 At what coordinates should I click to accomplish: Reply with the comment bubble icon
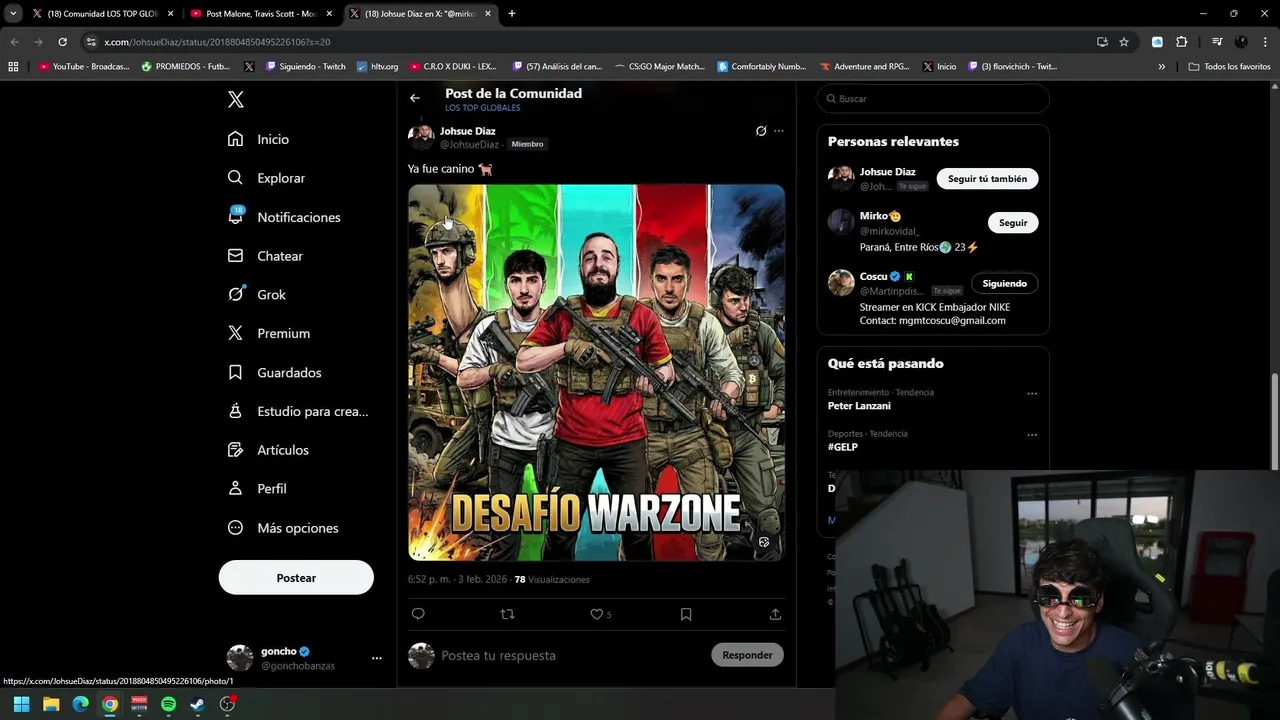[418, 614]
